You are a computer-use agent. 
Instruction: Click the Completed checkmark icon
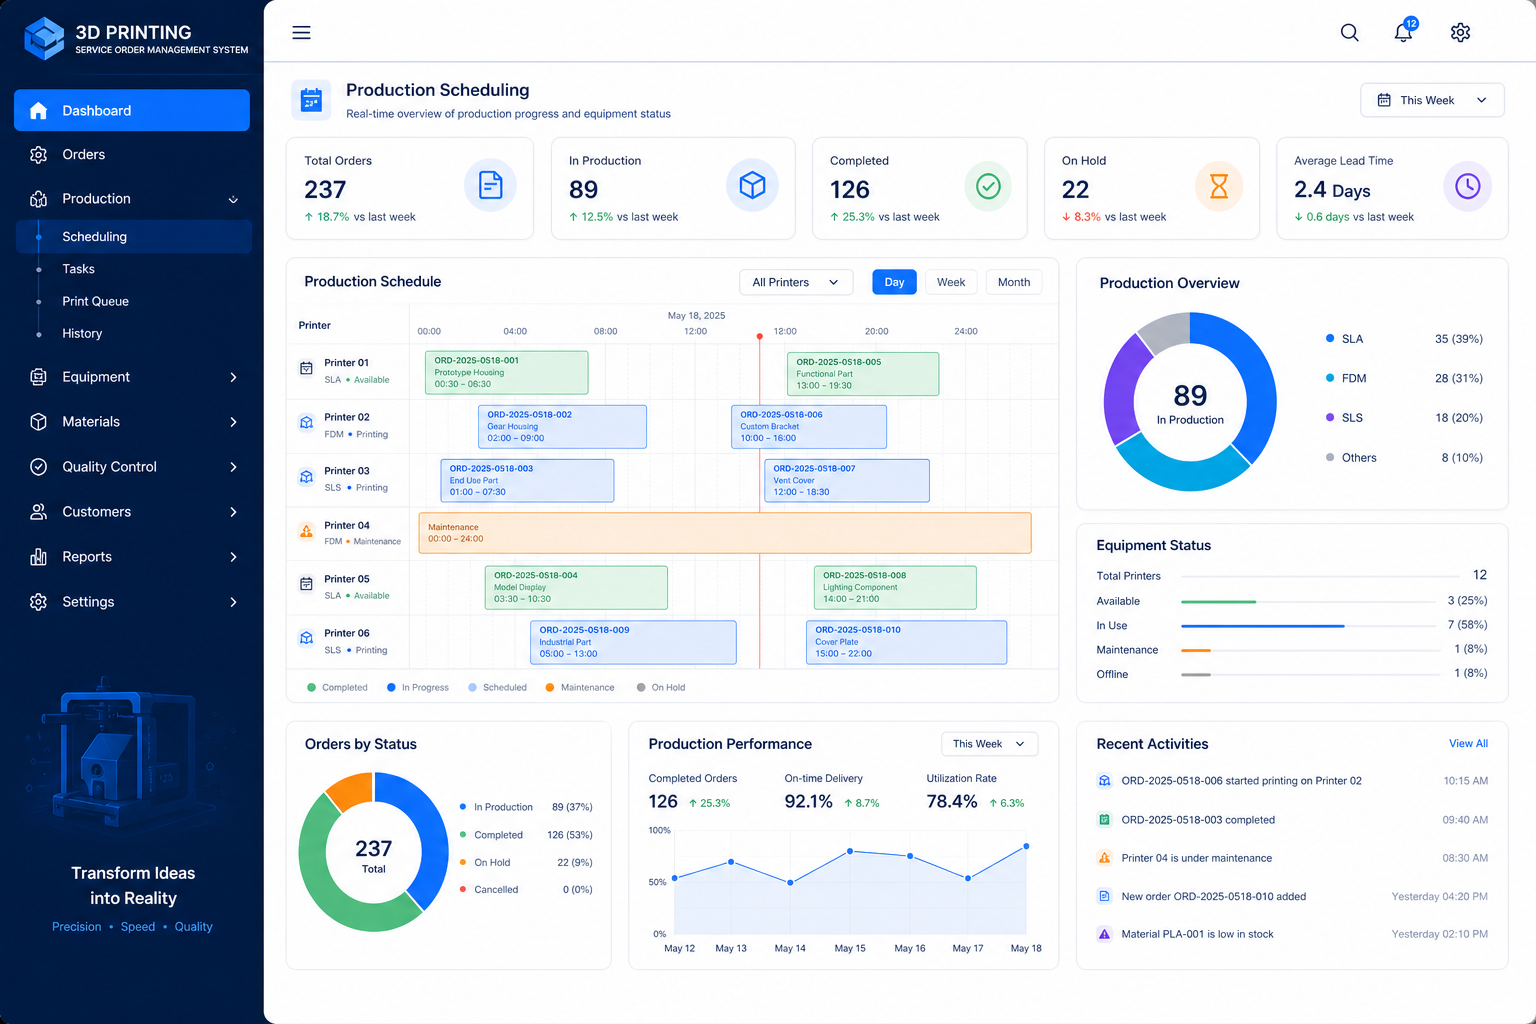988,186
